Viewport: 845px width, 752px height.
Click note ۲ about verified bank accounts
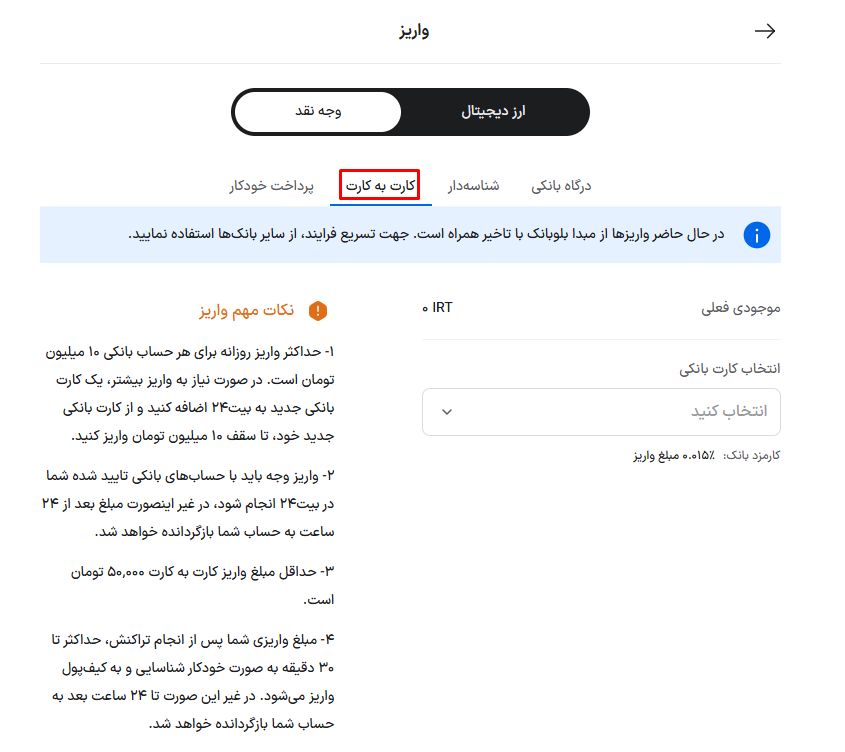[188, 504]
